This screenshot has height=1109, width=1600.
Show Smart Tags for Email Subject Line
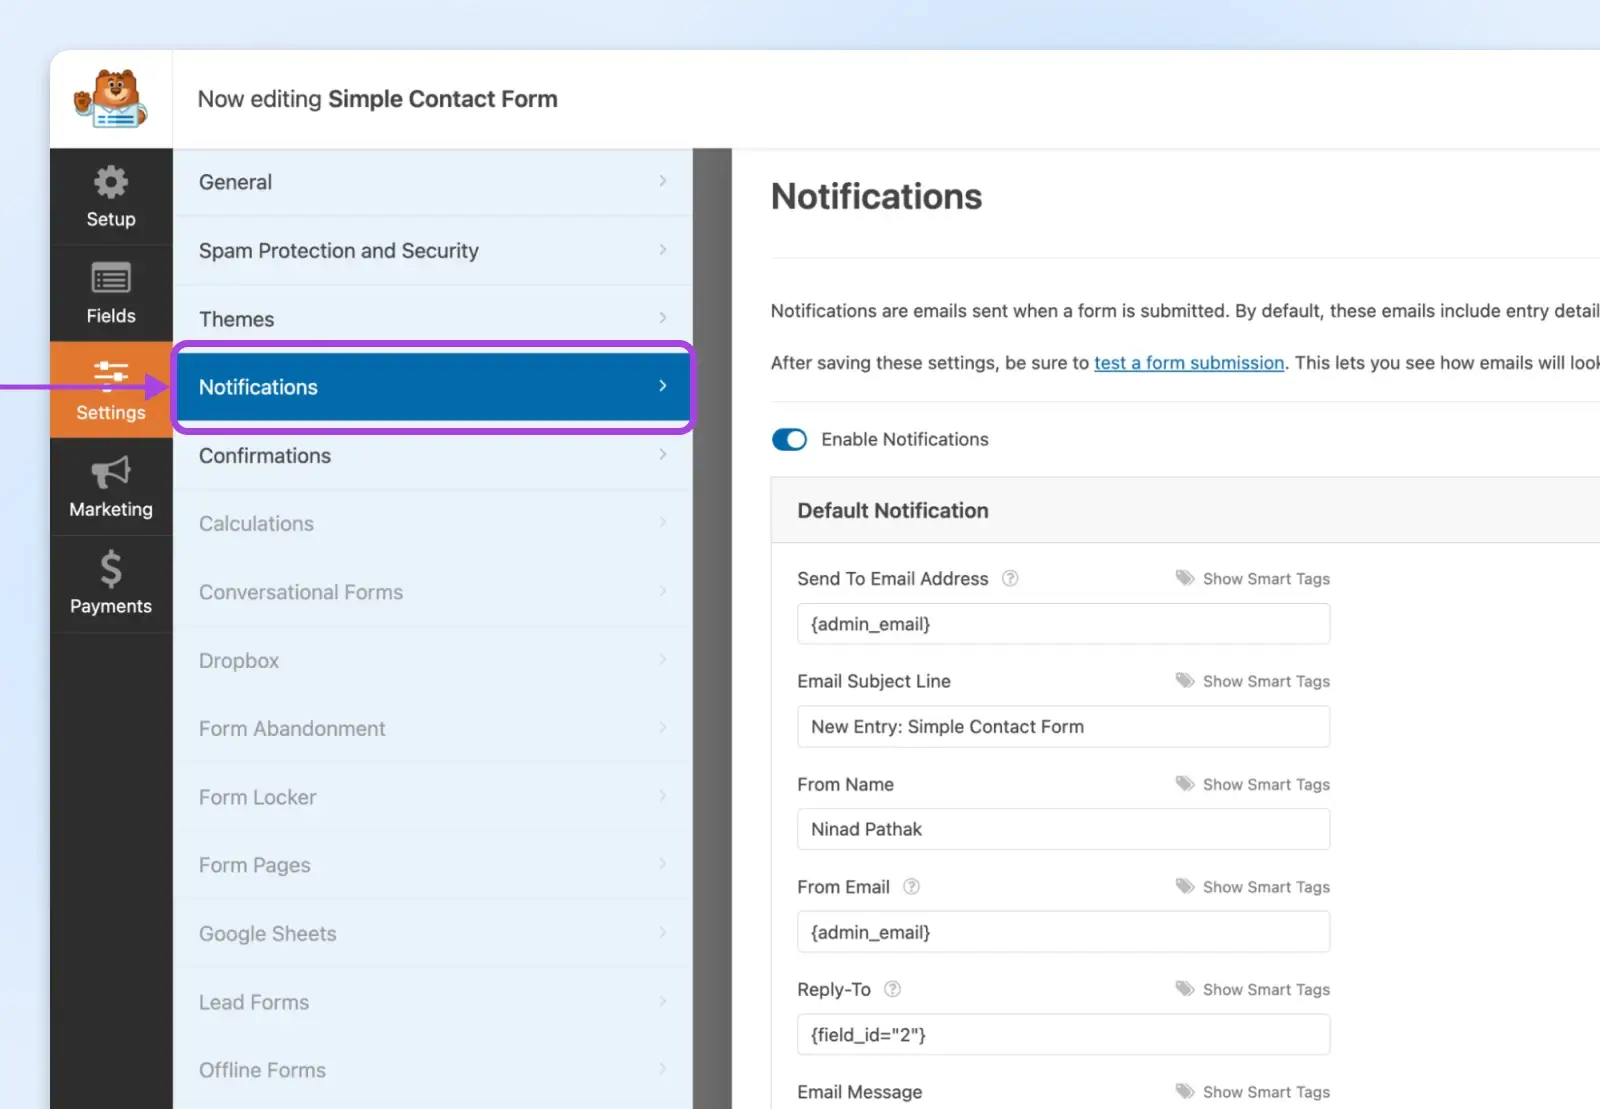pyautogui.click(x=1253, y=682)
